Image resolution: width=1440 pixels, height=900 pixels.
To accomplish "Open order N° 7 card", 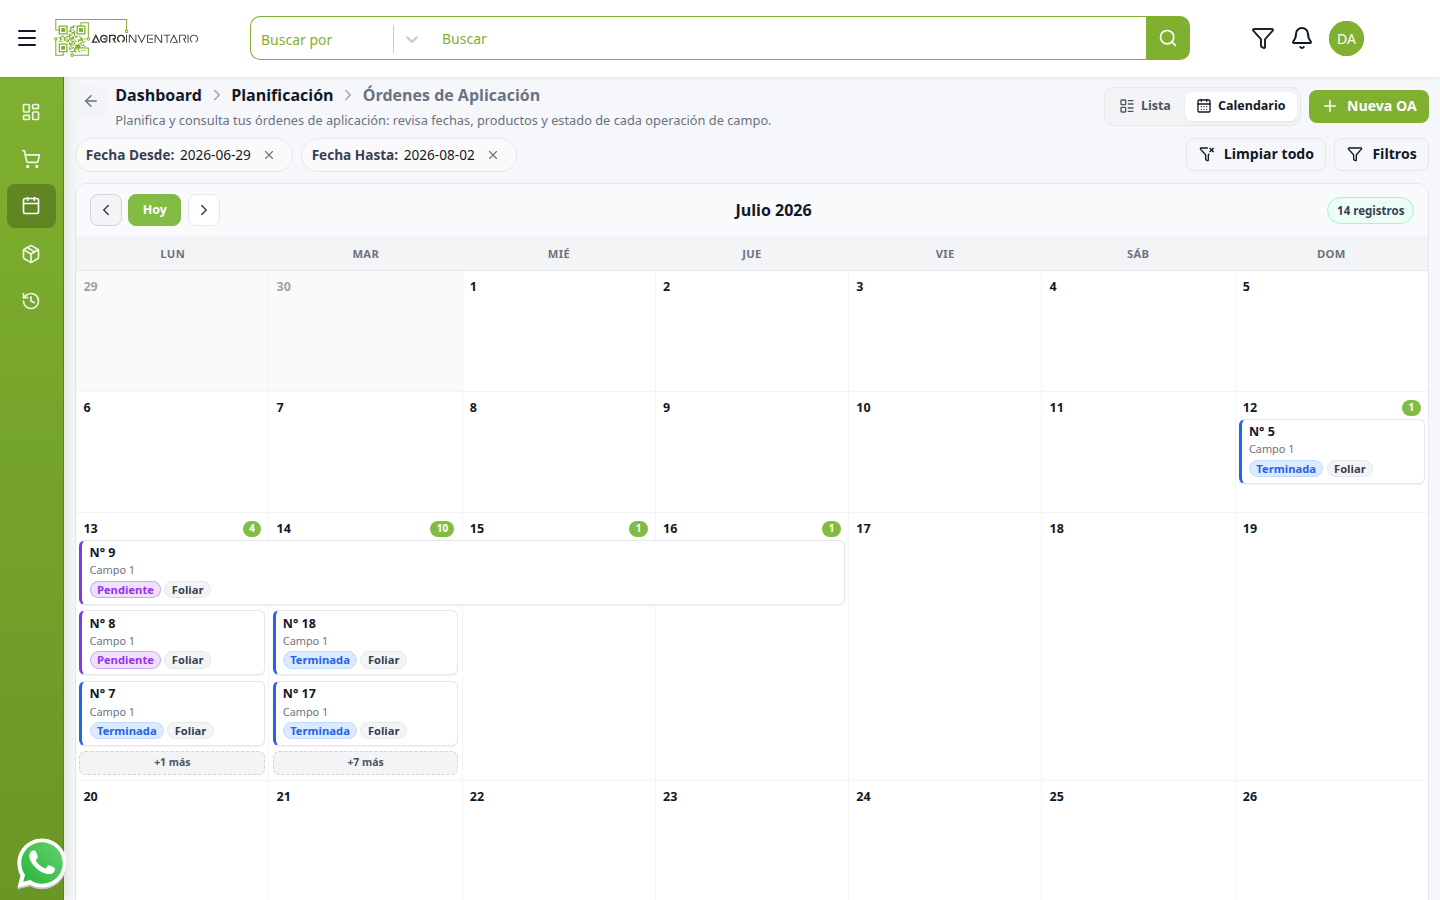I will pyautogui.click(x=172, y=713).
